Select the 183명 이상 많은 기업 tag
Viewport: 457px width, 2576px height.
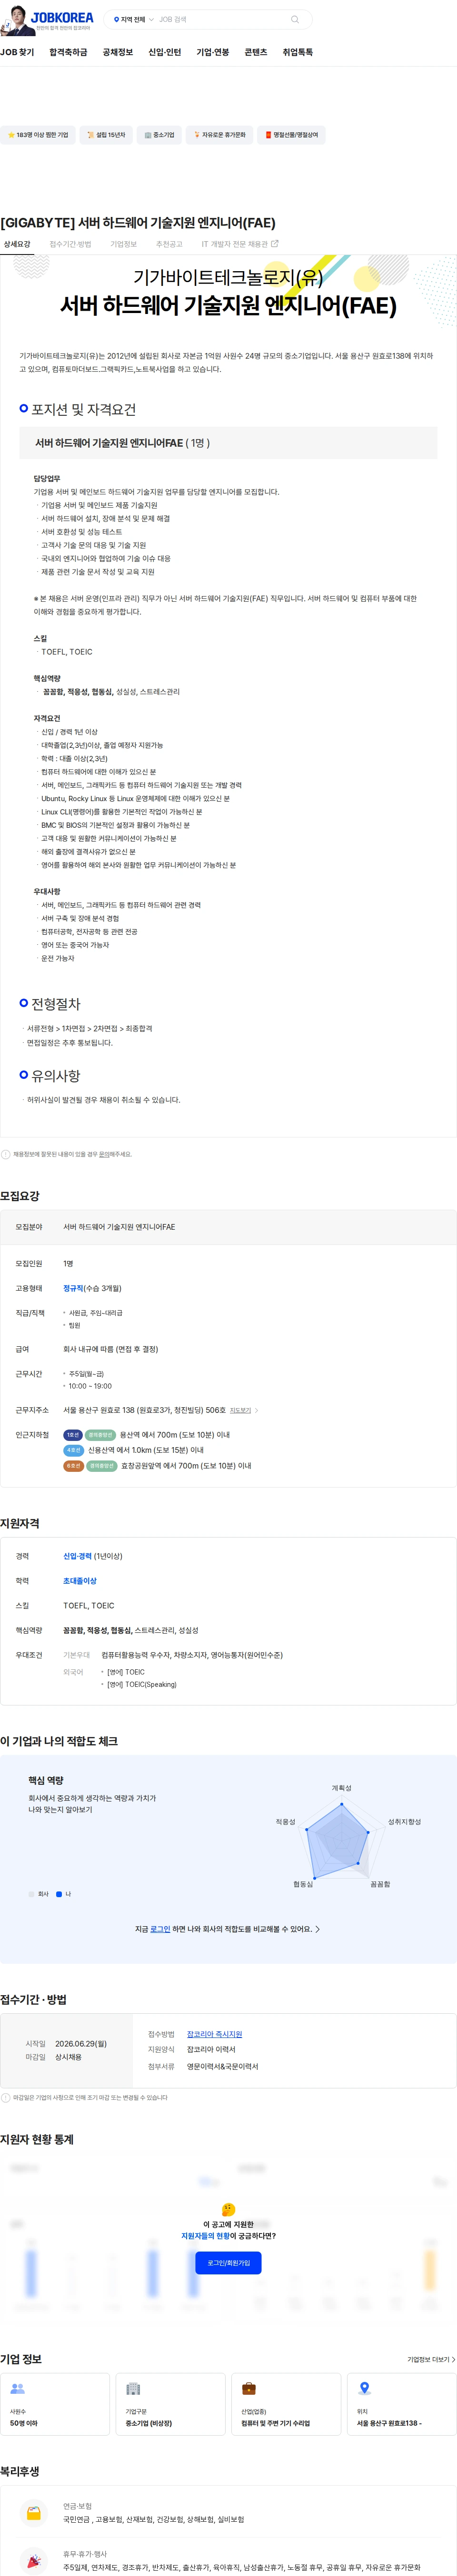tap(38, 135)
